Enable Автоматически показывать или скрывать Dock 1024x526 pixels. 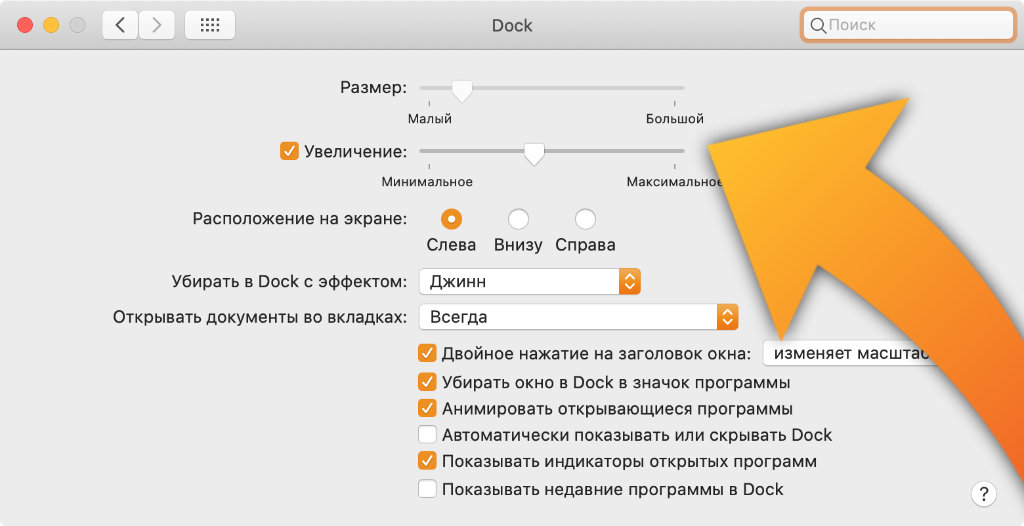click(427, 435)
